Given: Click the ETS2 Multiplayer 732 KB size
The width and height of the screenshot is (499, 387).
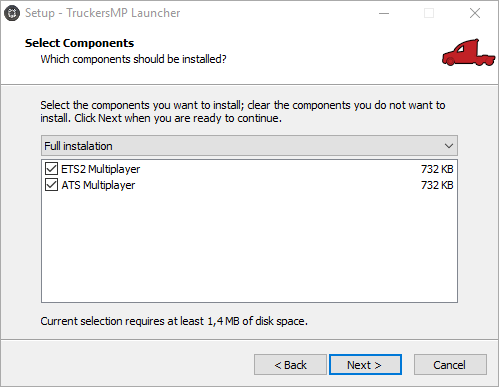Looking at the screenshot, I should point(437,169).
